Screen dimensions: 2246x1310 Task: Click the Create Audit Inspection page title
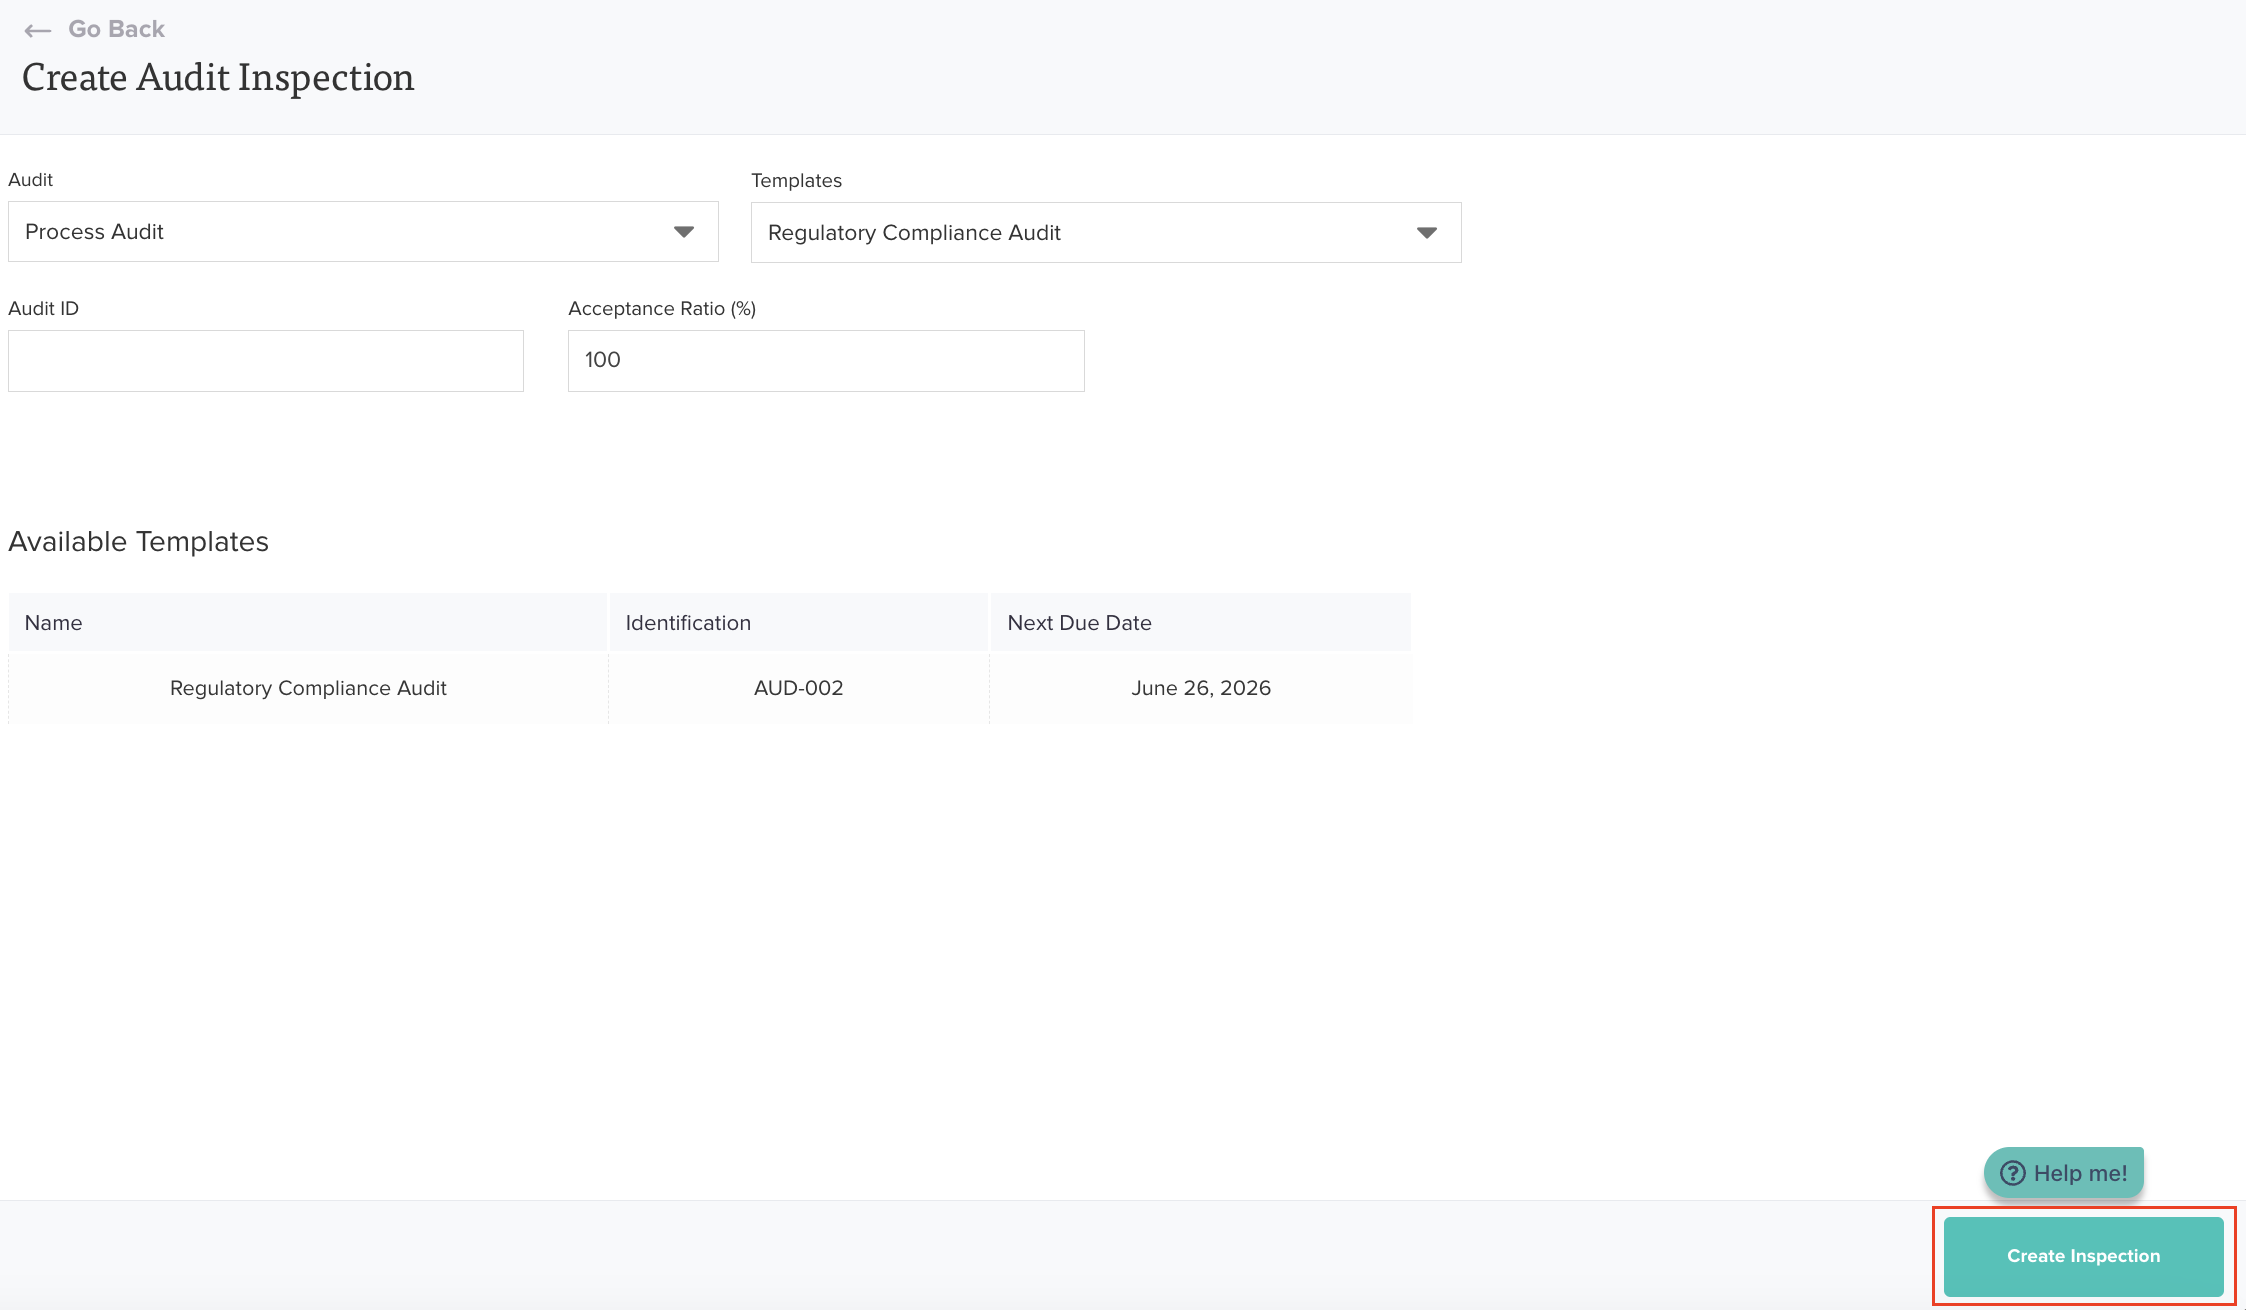218,78
